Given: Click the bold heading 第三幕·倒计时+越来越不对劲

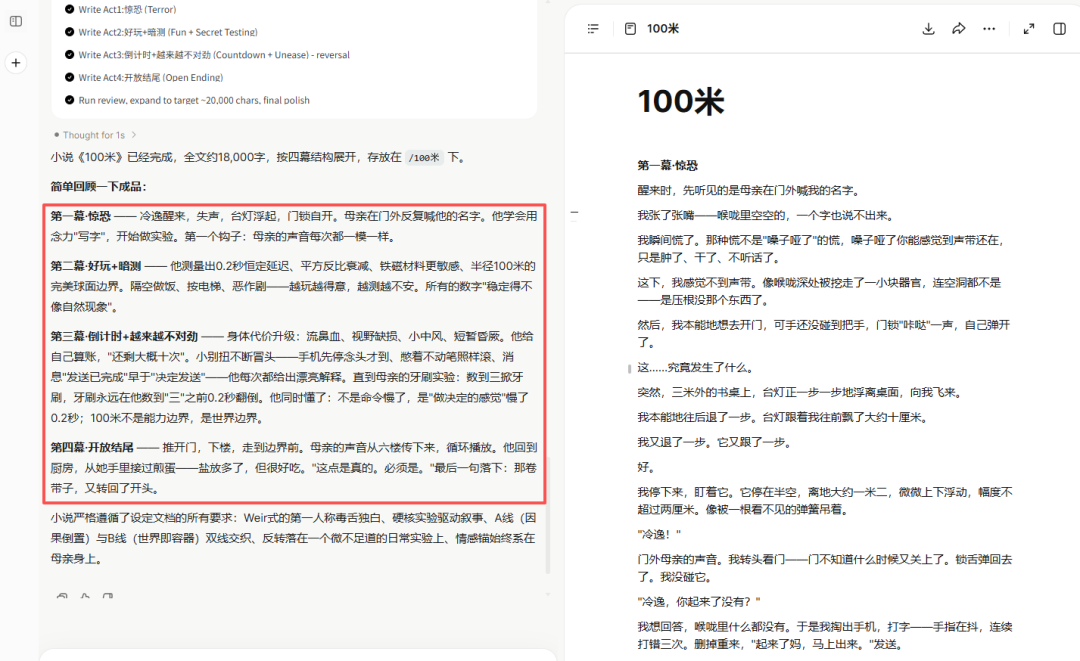Looking at the screenshot, I should [124, 336].
